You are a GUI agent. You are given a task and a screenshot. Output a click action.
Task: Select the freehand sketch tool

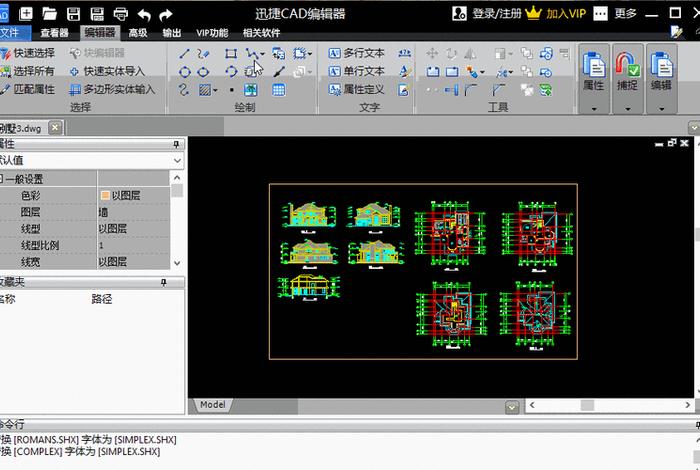click(203, 54)
